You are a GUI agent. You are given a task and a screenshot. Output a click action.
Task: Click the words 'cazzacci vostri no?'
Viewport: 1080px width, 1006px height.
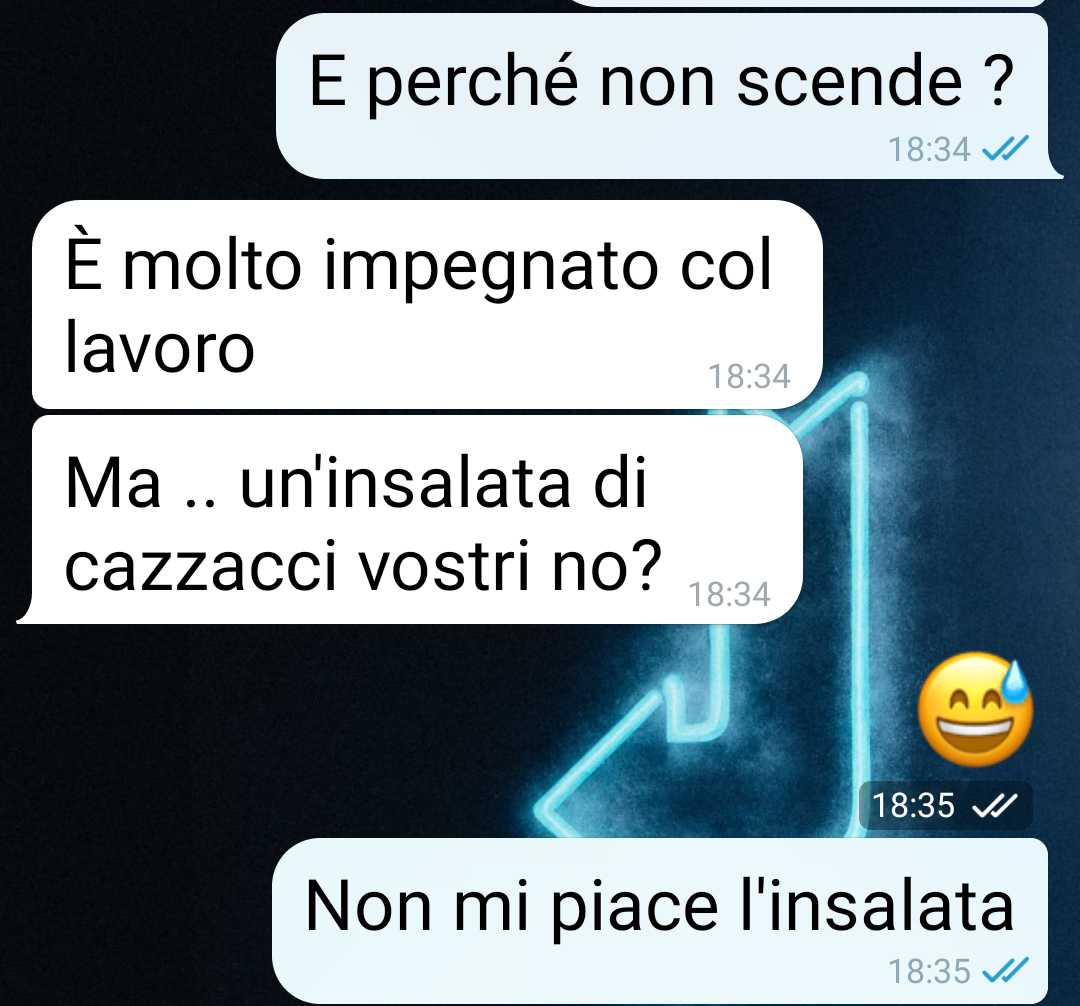point(364,567)
